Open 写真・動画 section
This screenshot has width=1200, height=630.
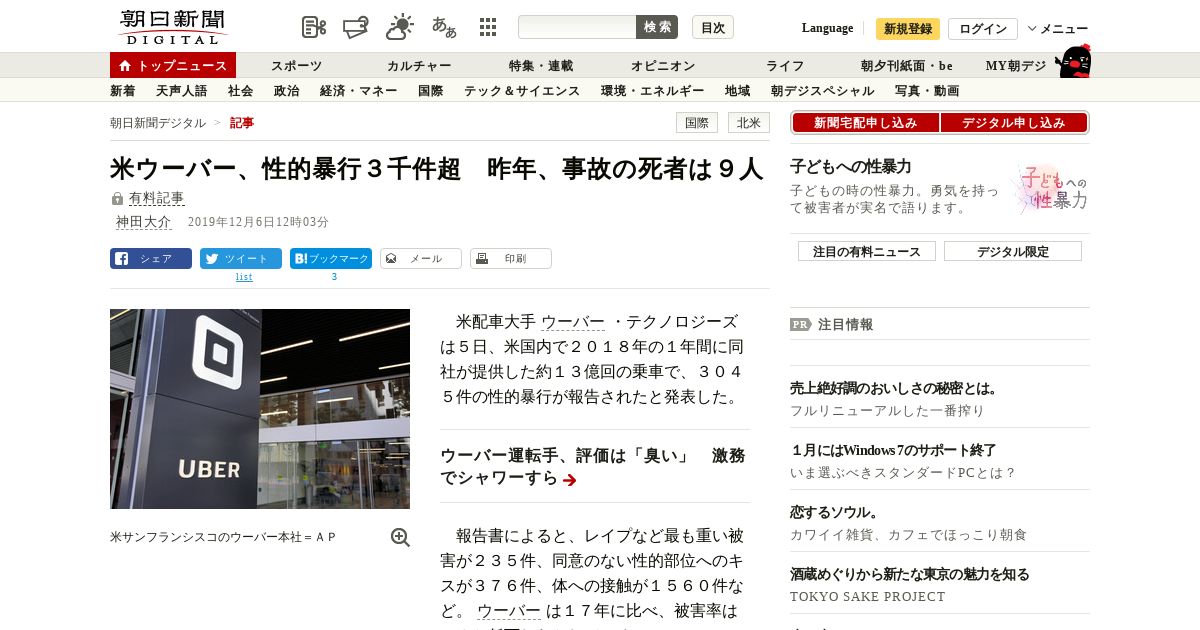tap(927, 91)
